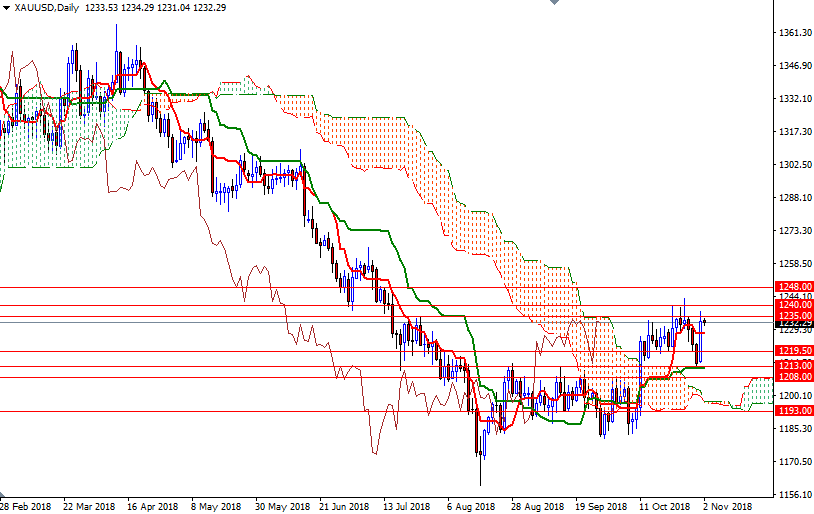This screenshot has width=814, height=514.
Task: Select the 1235.00 red price level label
Action: click(x=793, y=315)
